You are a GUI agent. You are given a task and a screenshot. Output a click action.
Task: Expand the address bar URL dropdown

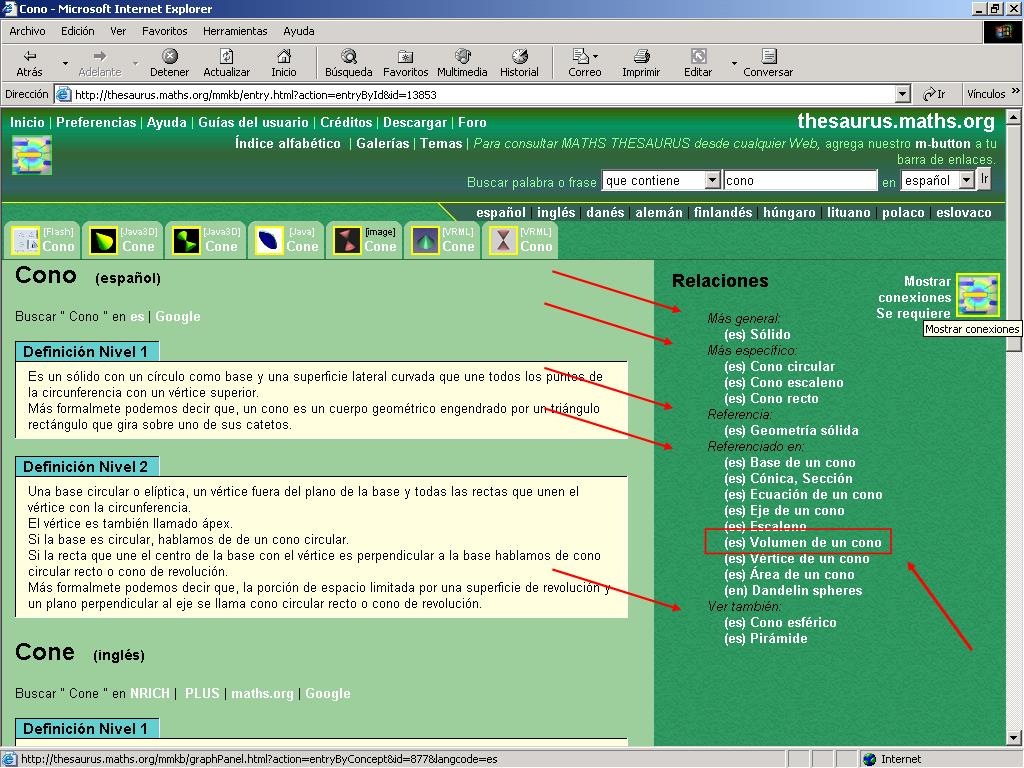coord(902,95)
